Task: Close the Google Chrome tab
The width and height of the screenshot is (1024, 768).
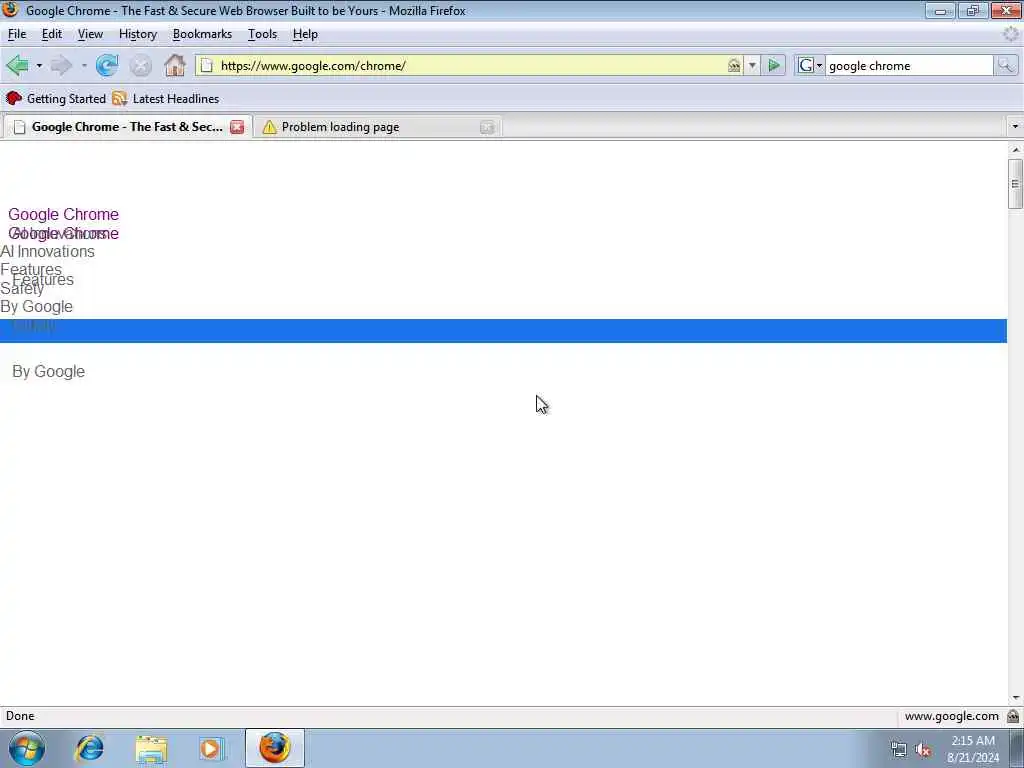Action: (x=237, y=127)
